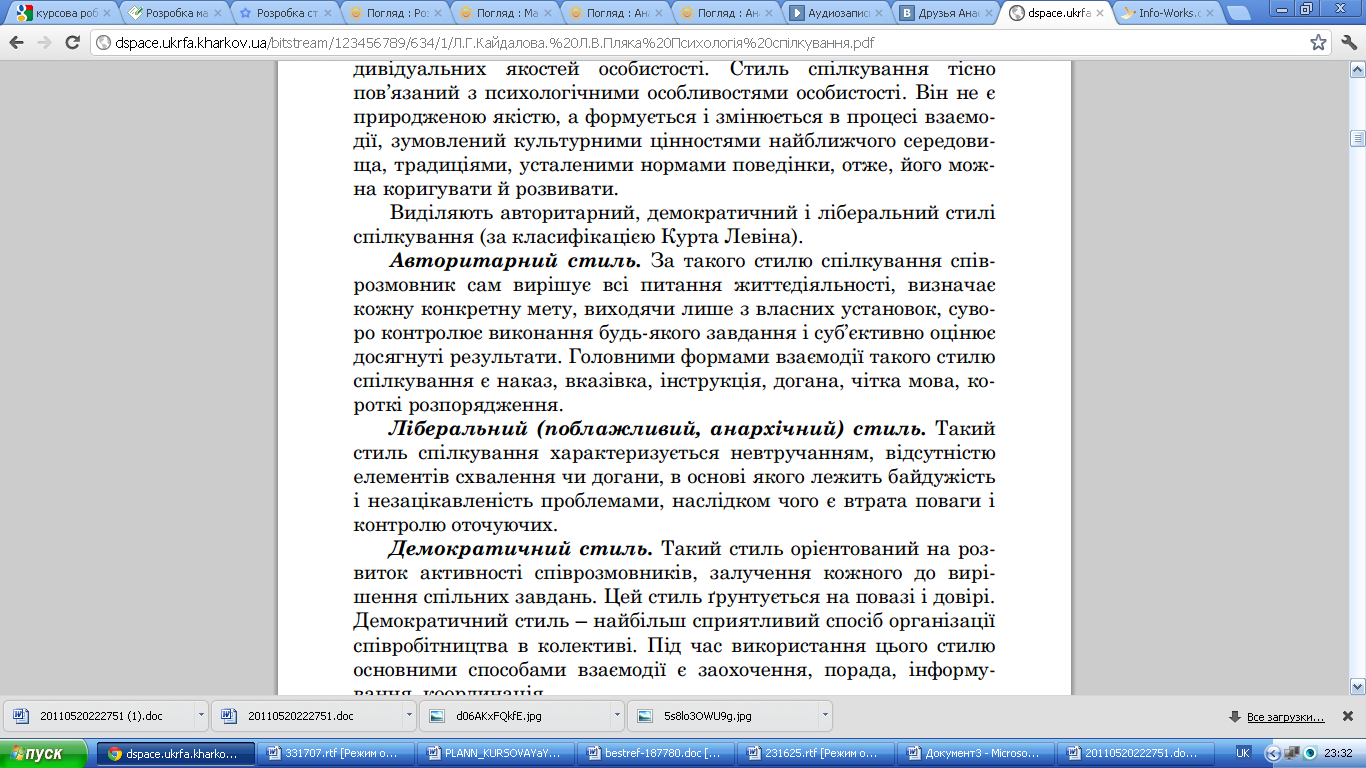Image resolution: width=1366 pixels, height=768 pixels.
Task: Click the scrollbar down arrow
Action: (1357, 686)
